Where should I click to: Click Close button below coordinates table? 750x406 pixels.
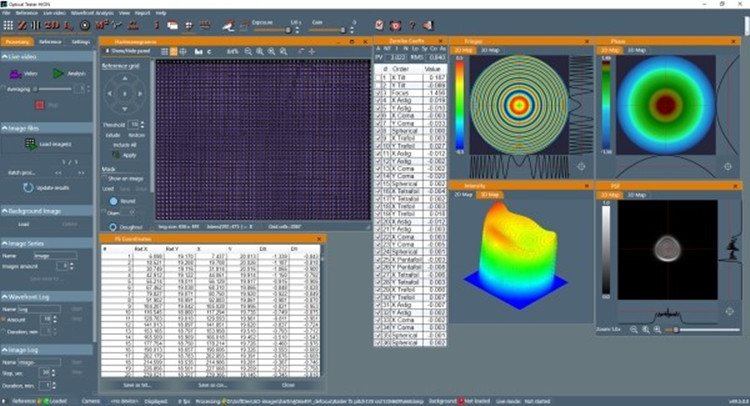point(288,385)
